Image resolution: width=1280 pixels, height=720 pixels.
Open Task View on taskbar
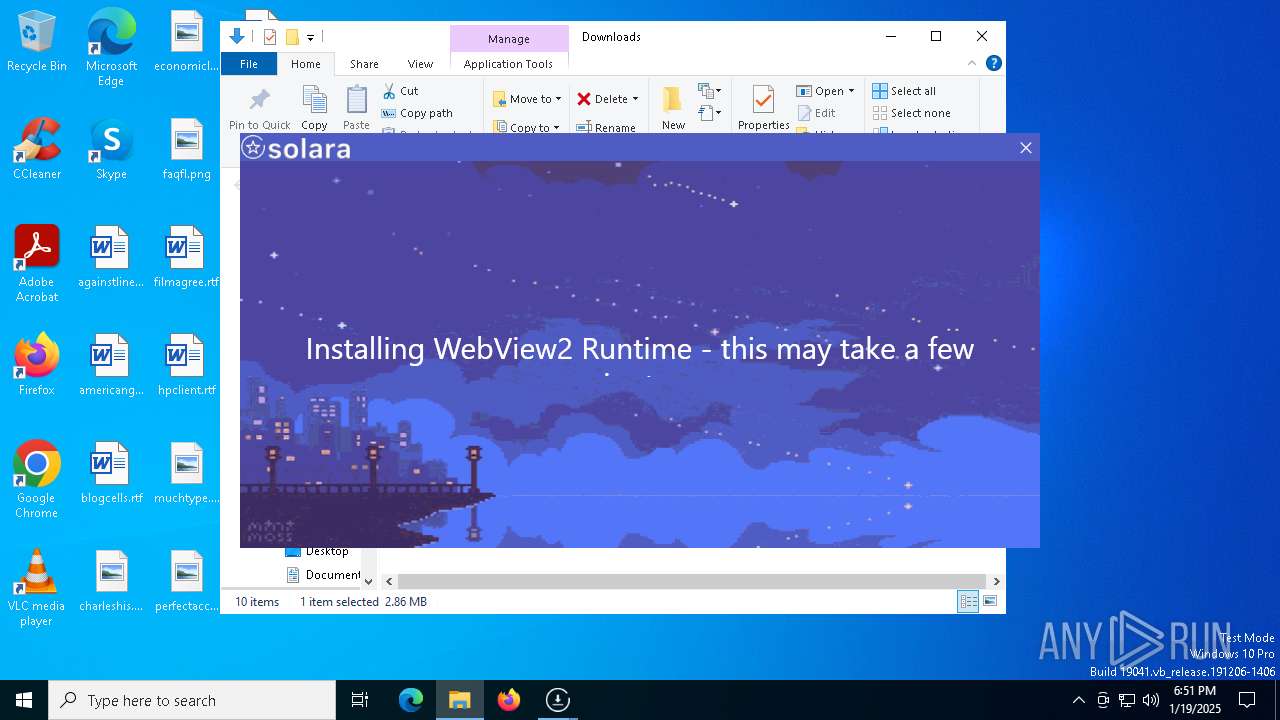pos(360,700)
